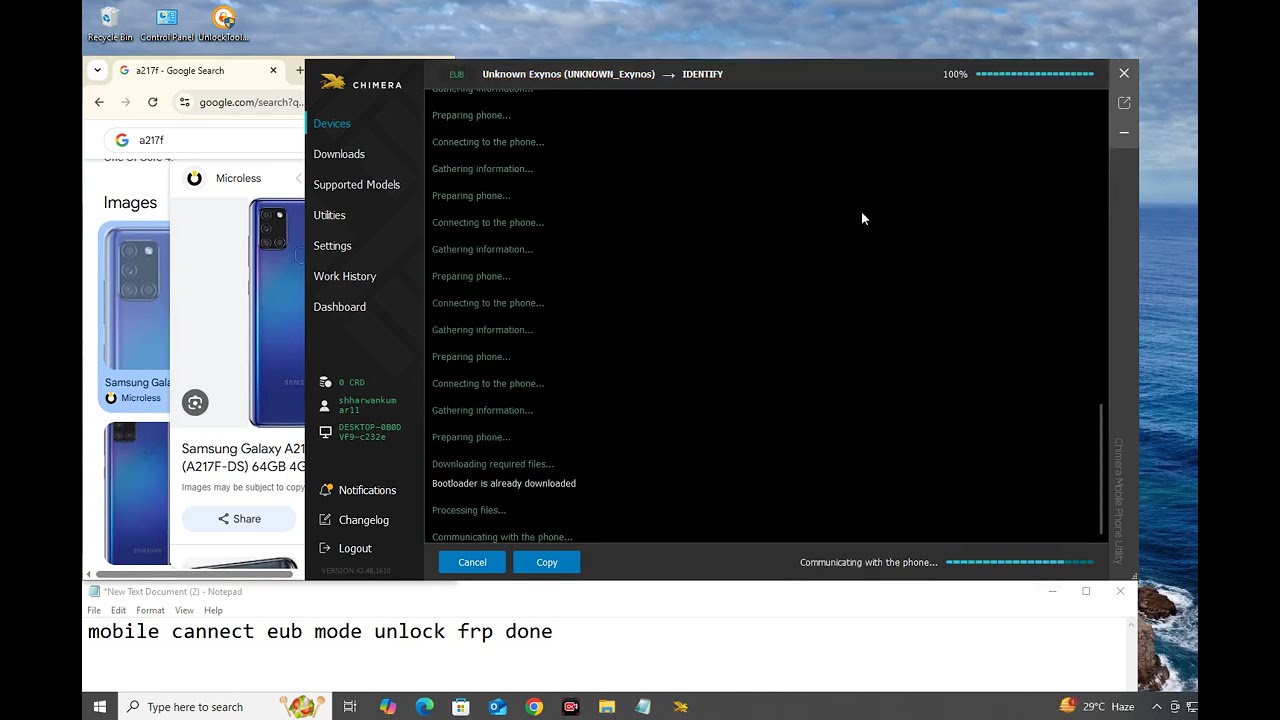Viewport: 1280px width, 720px height.
Task: Click the computer monitor icon beside DESKTOP name
Action: 325,432
